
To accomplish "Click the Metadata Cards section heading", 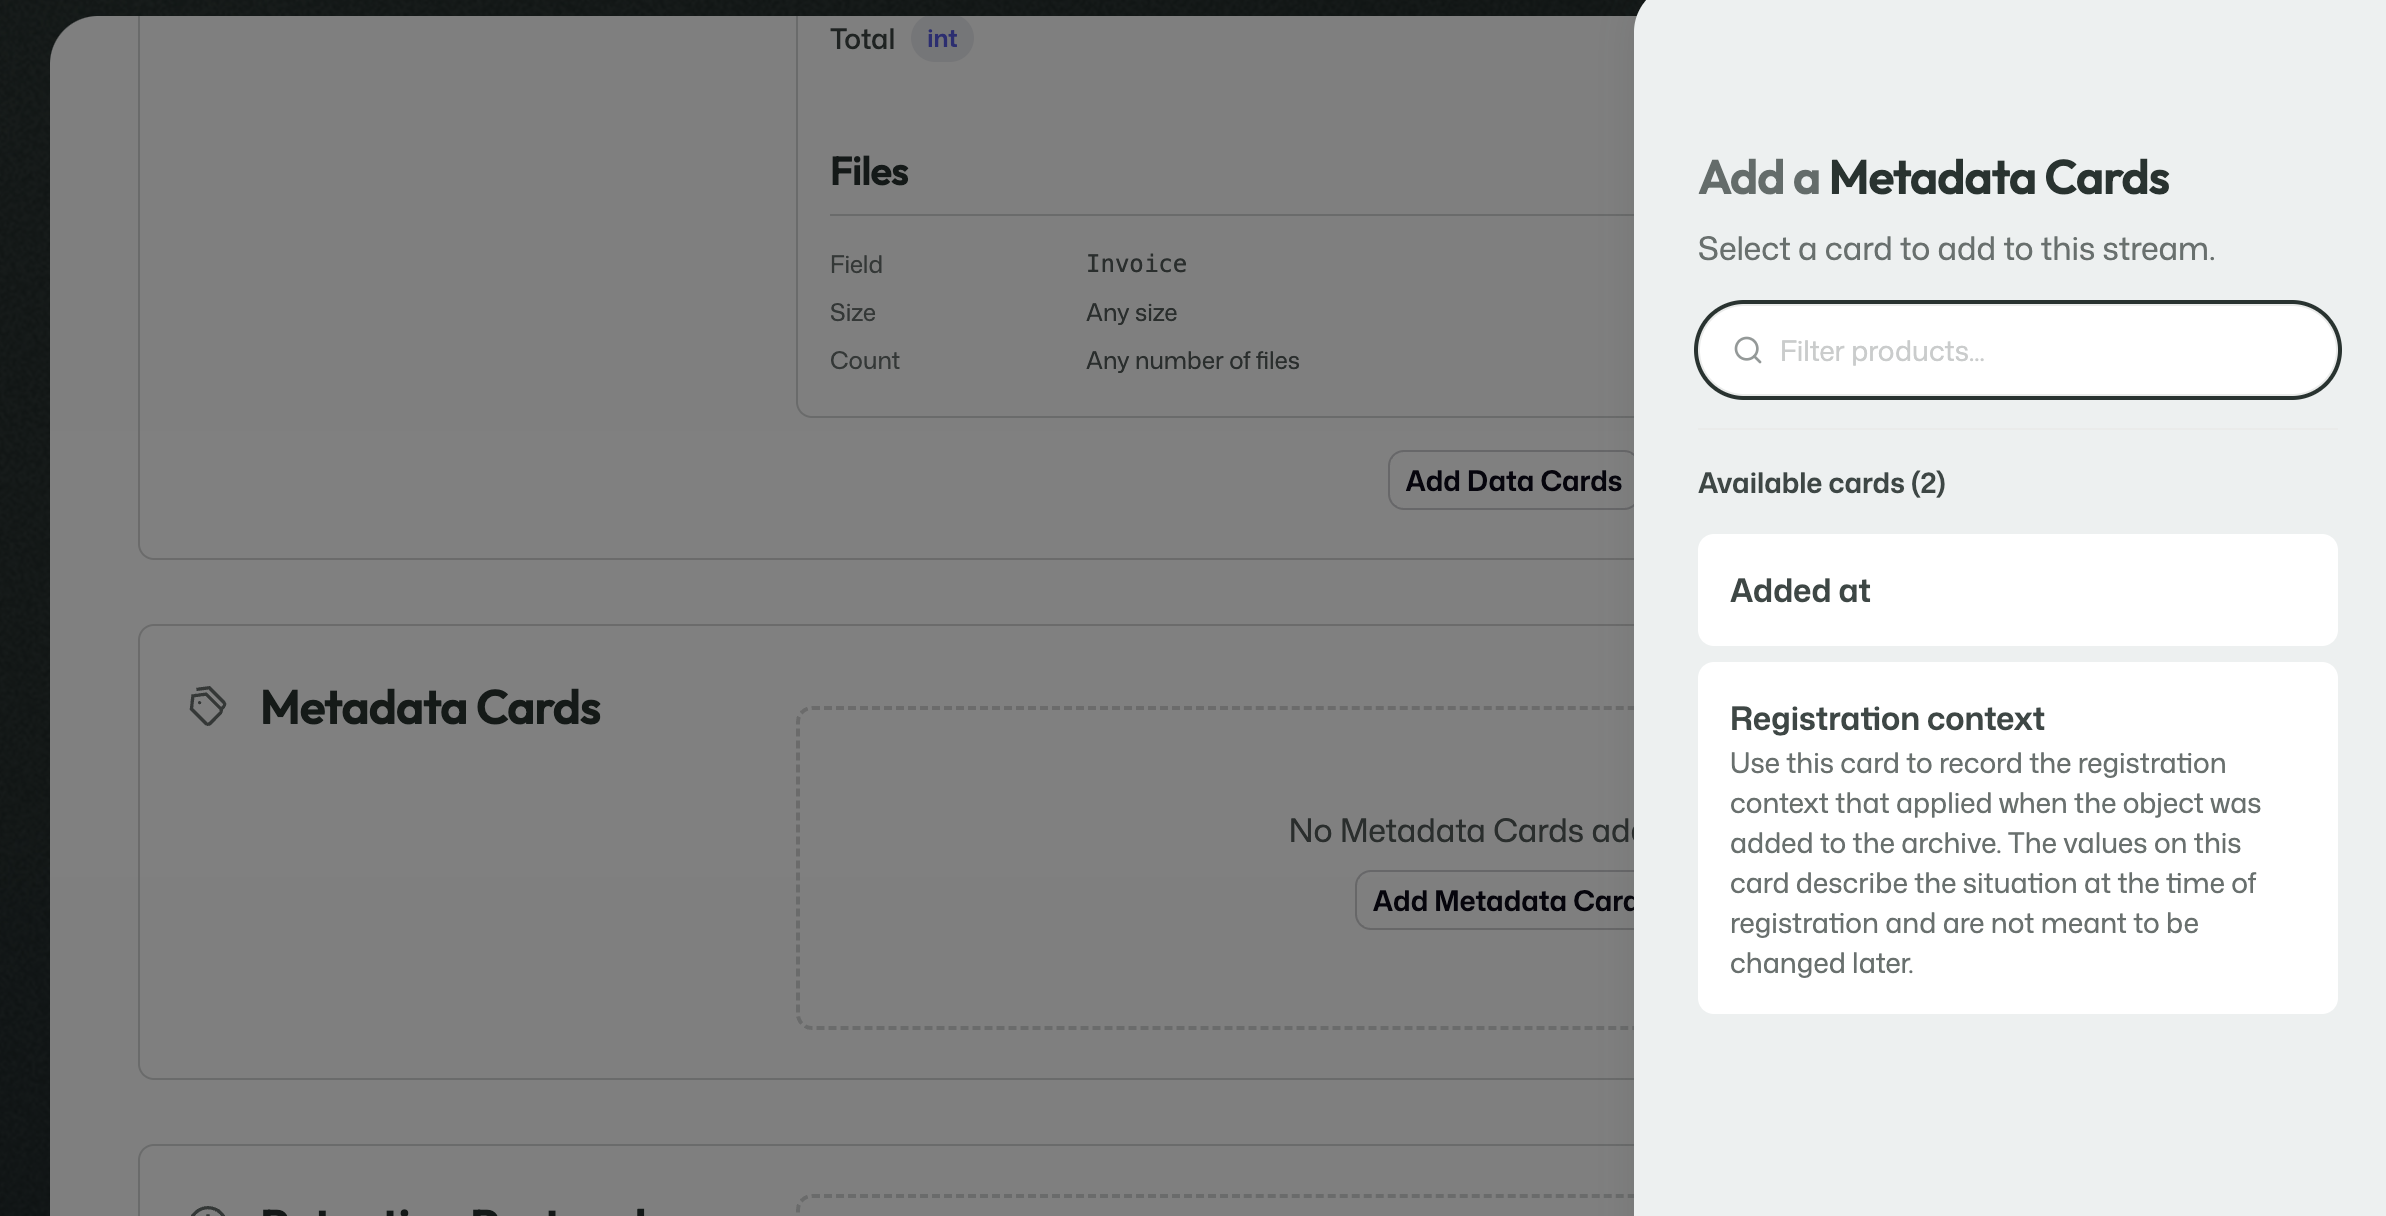I will (431, 708).
